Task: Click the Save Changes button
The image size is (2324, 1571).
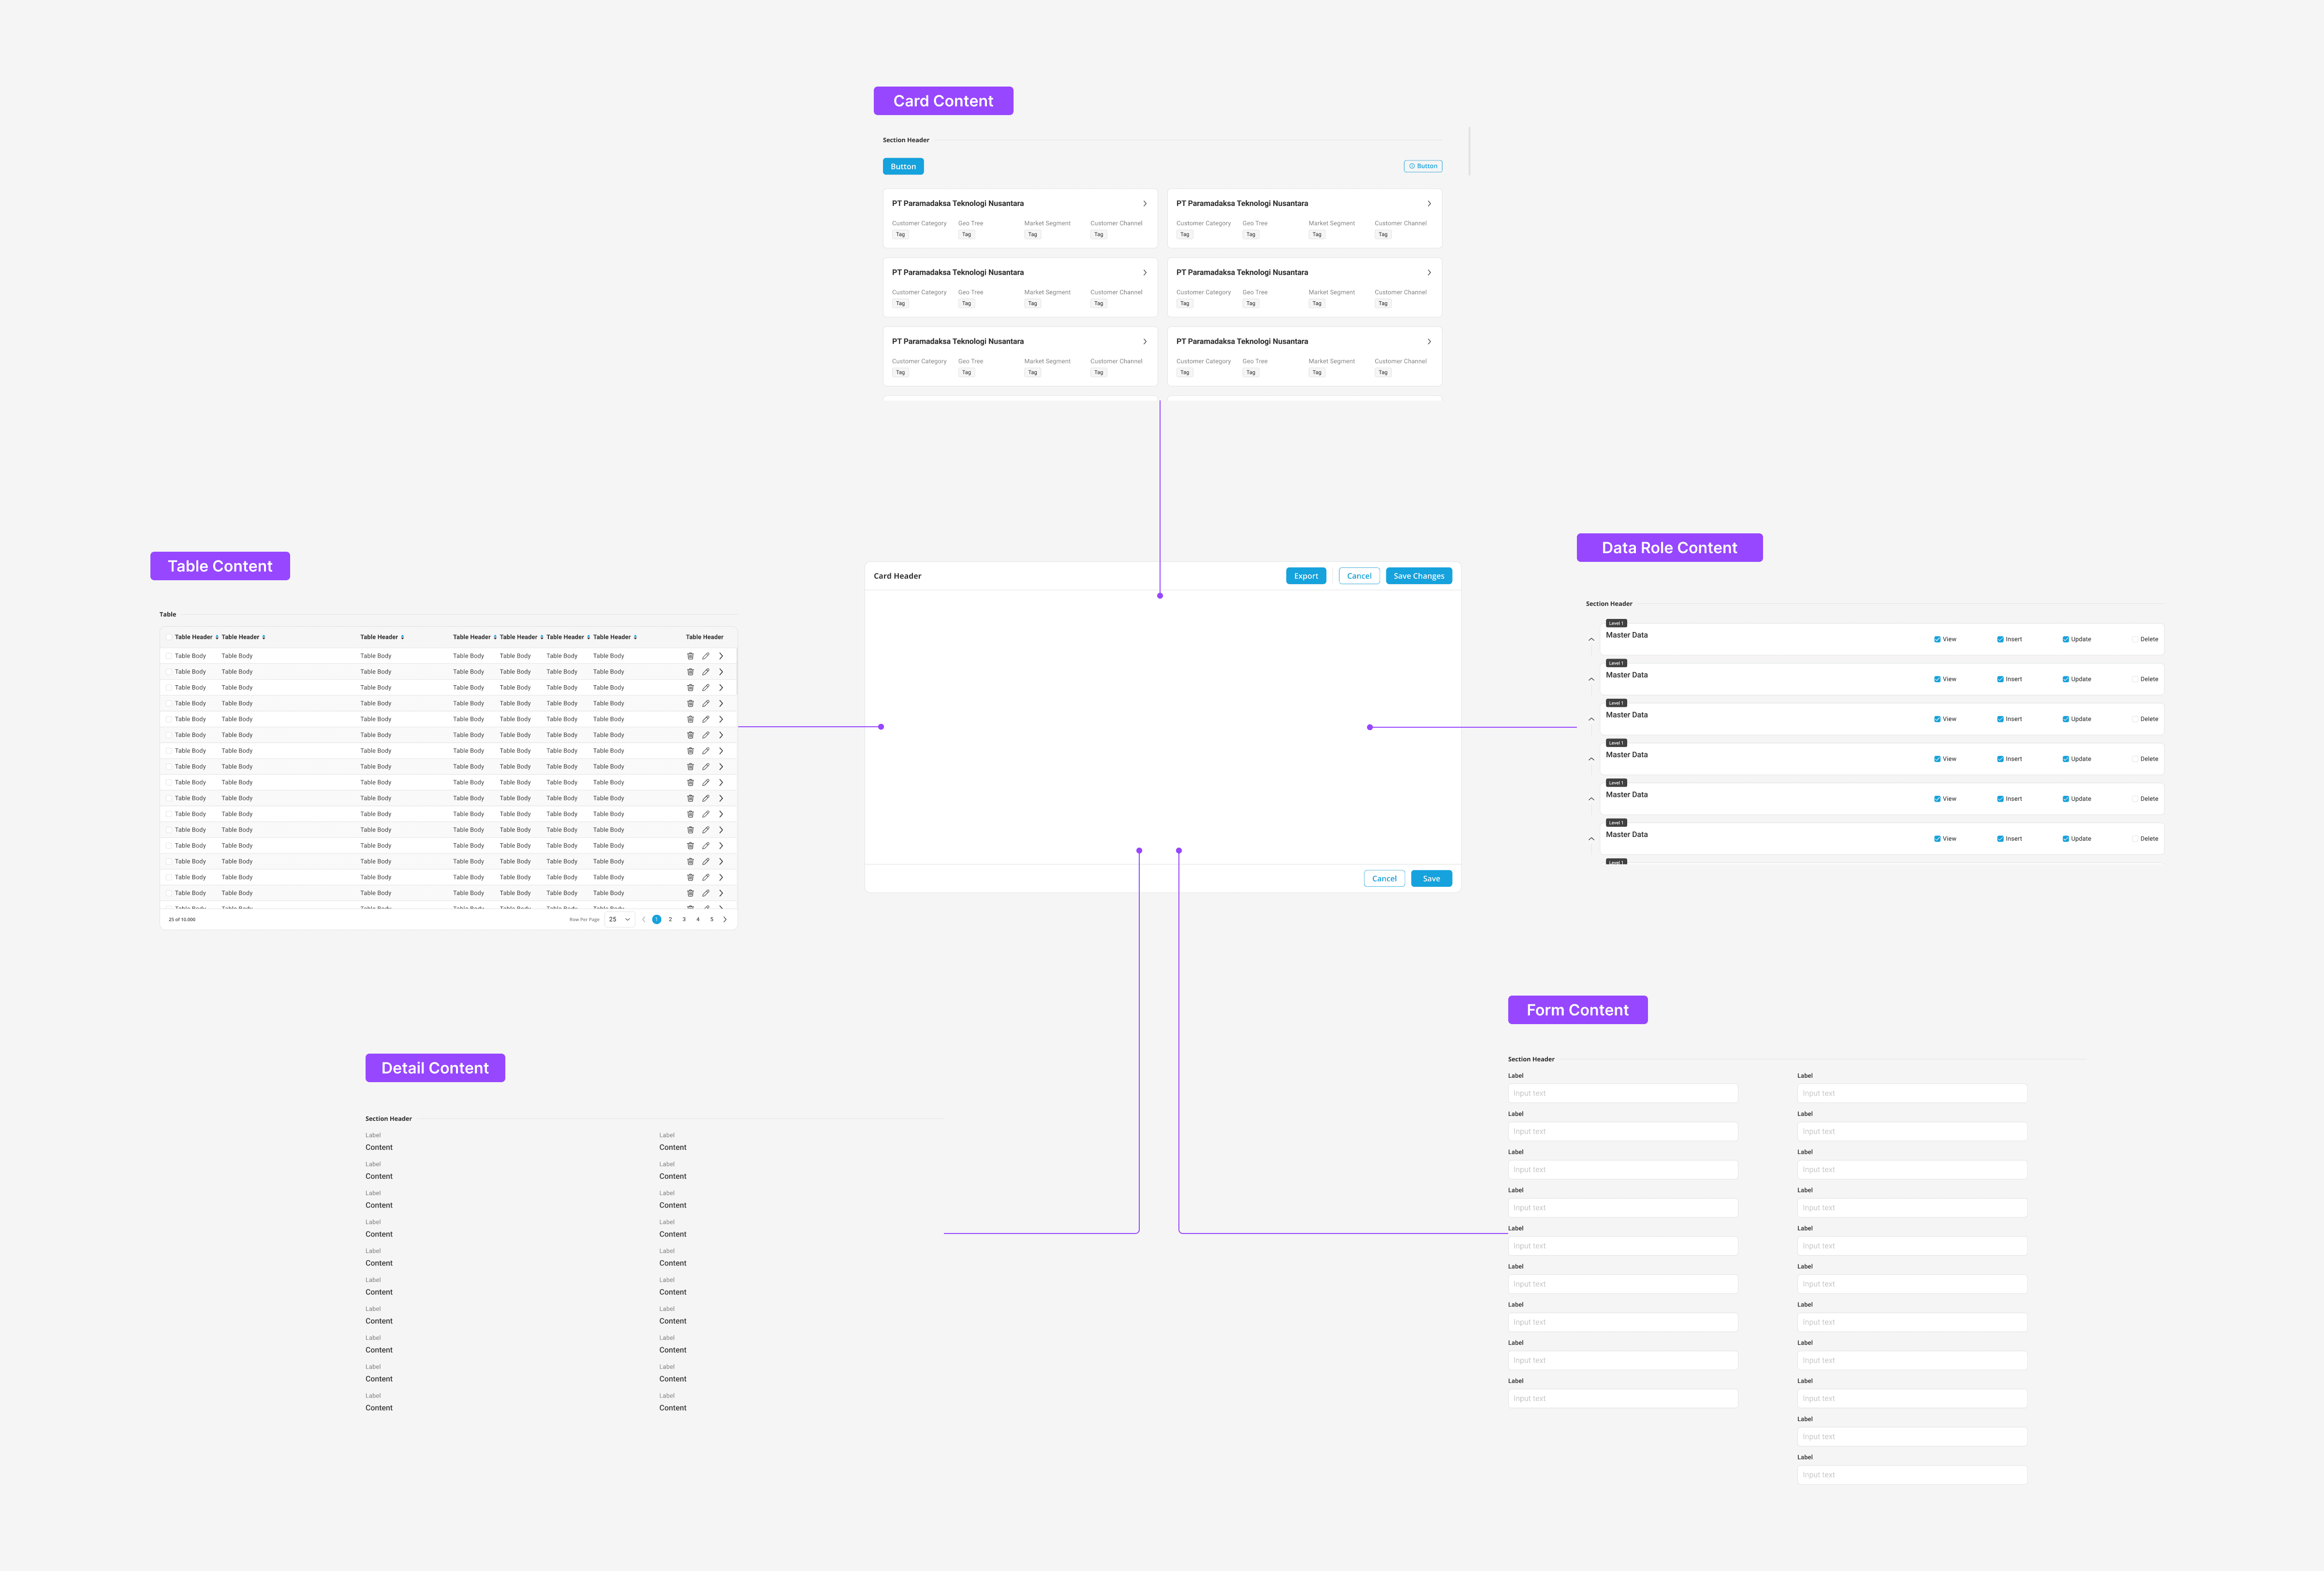Action: pos(1418,576)
